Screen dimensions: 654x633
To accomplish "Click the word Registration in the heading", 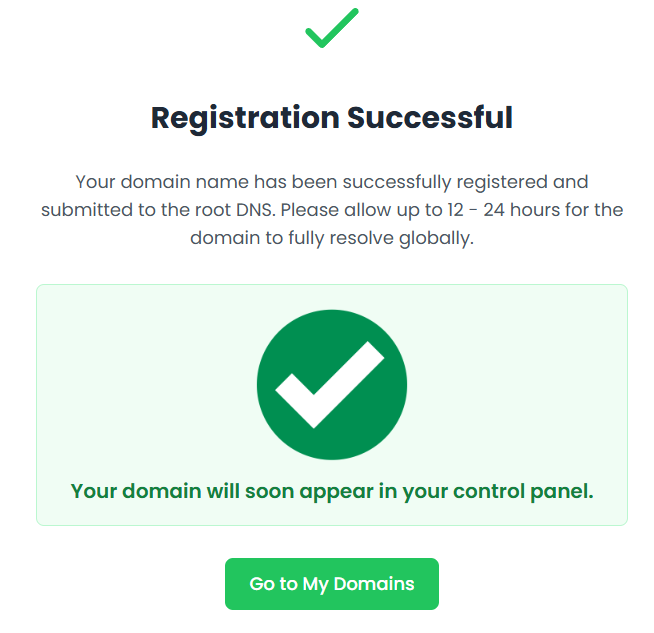I will (x=245, y=118).
